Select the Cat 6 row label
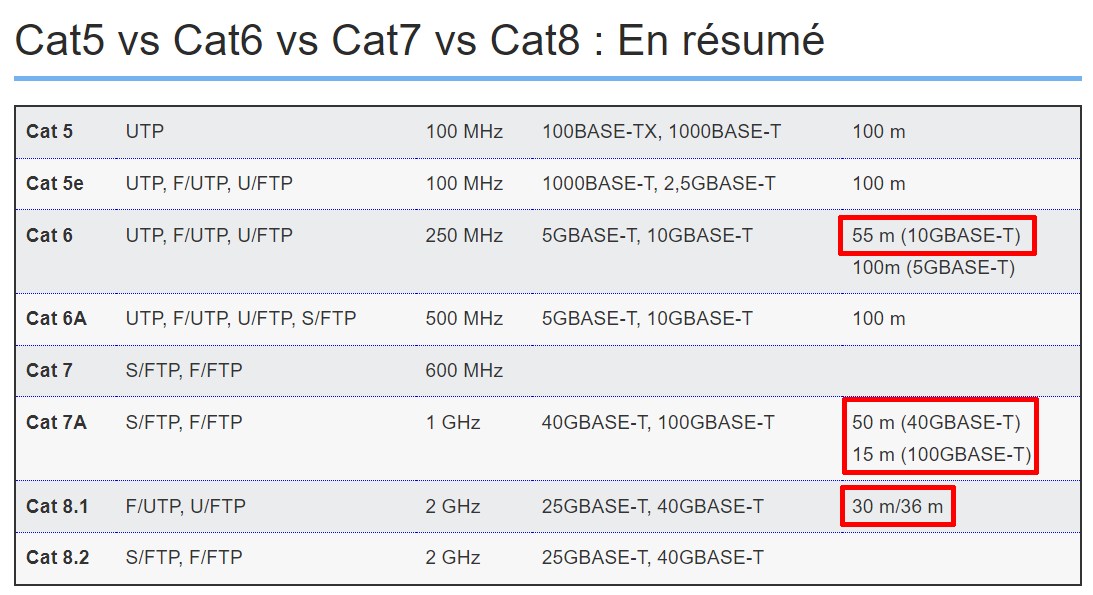The height and width of the screenshot is (595, 1093). click(49, 235)
